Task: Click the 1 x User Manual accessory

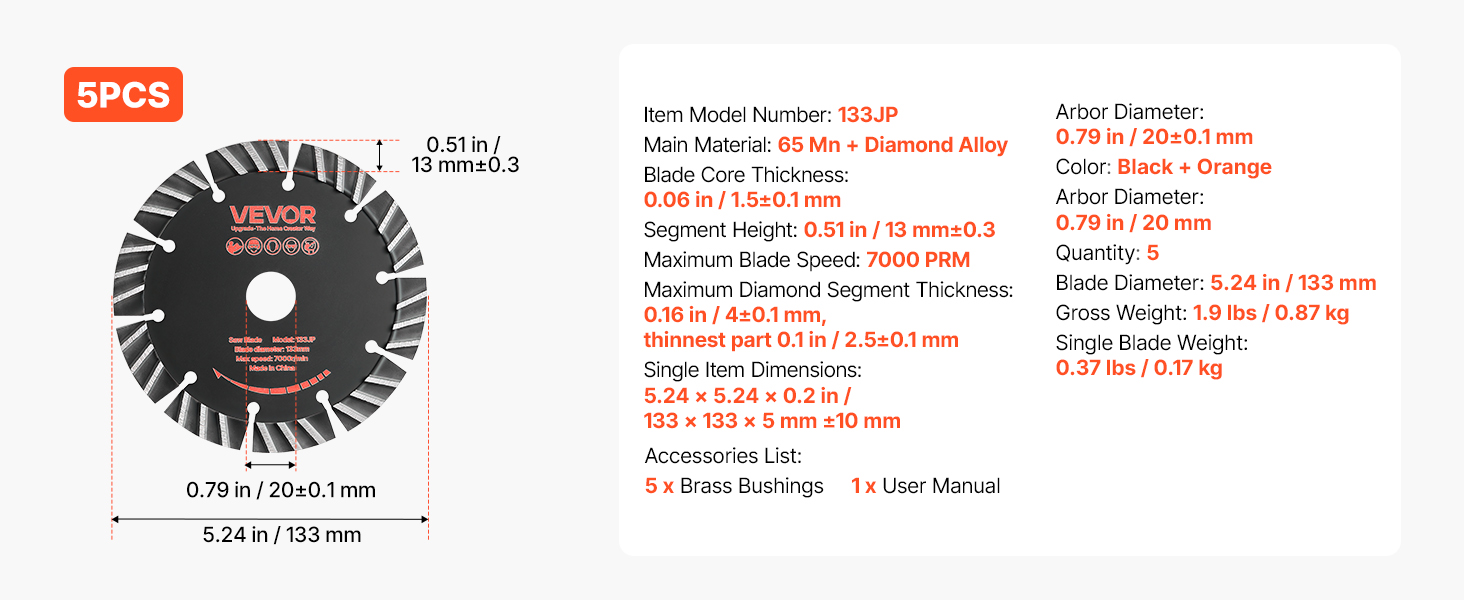Action: click(926, 486)
